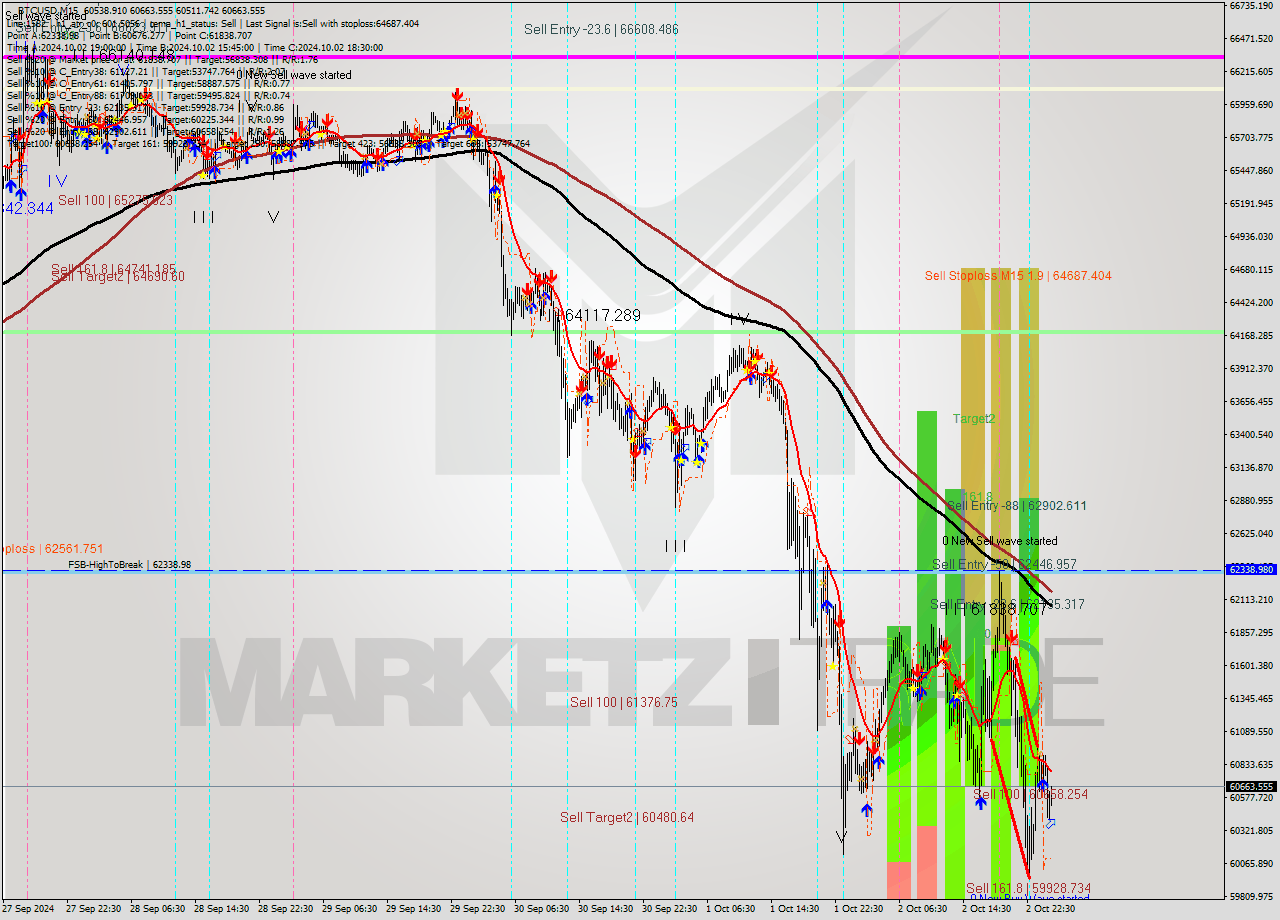Click the 'Sell 161.8 | 59928.734' label
Screen dimensions: 1280x920
[x=1028, y=888]
